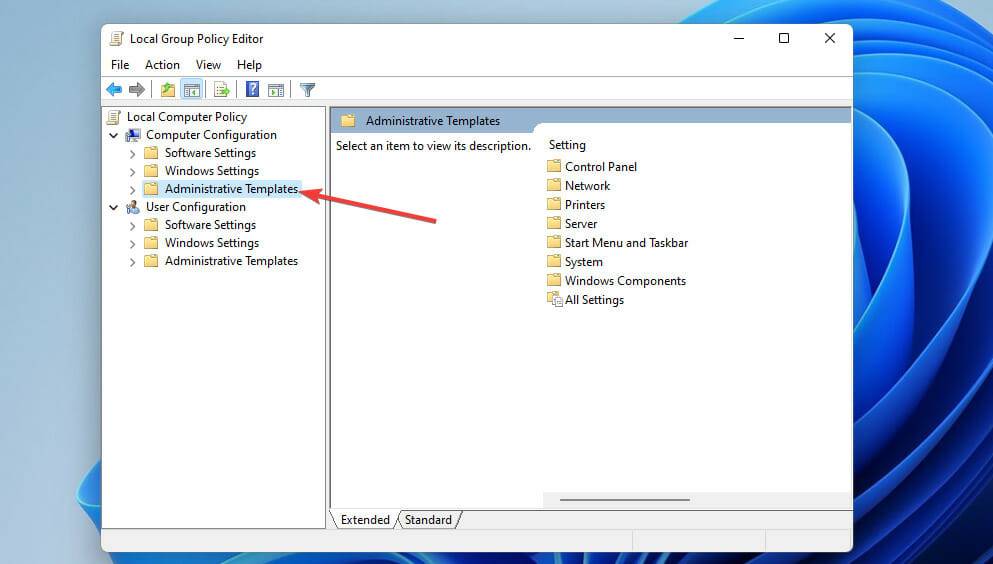Toggle the Show/Hide Console Tree icon
Image resolution: width=993 pixels, height=564 pixels.
[x=192, y=90]
